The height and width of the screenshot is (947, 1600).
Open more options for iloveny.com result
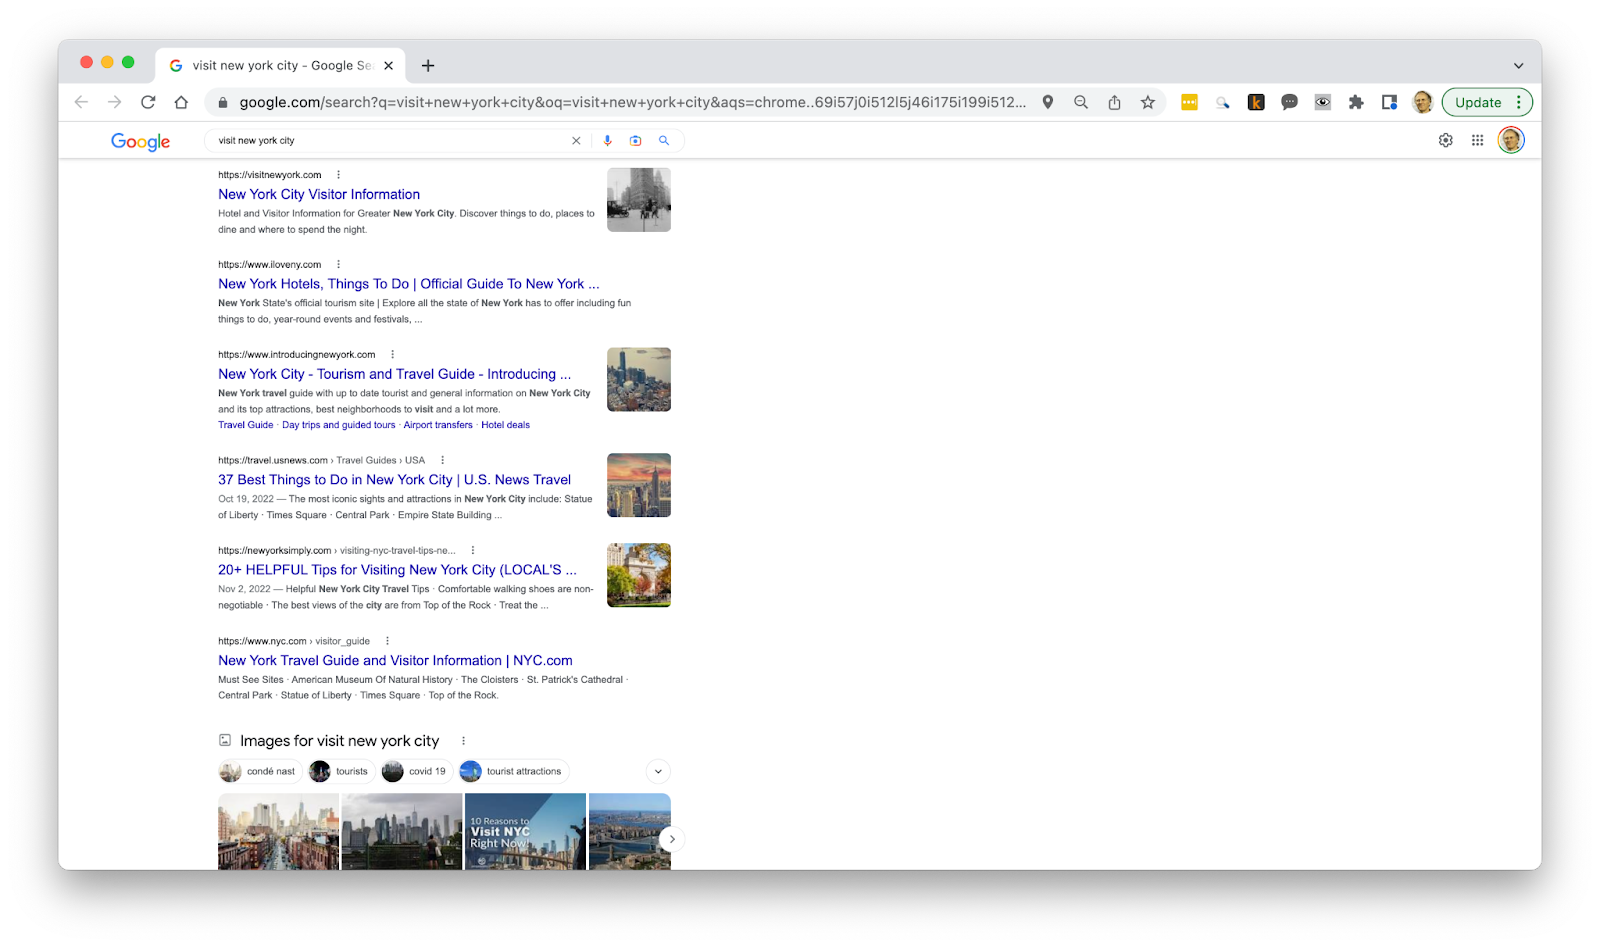click(x=338, y=265)
